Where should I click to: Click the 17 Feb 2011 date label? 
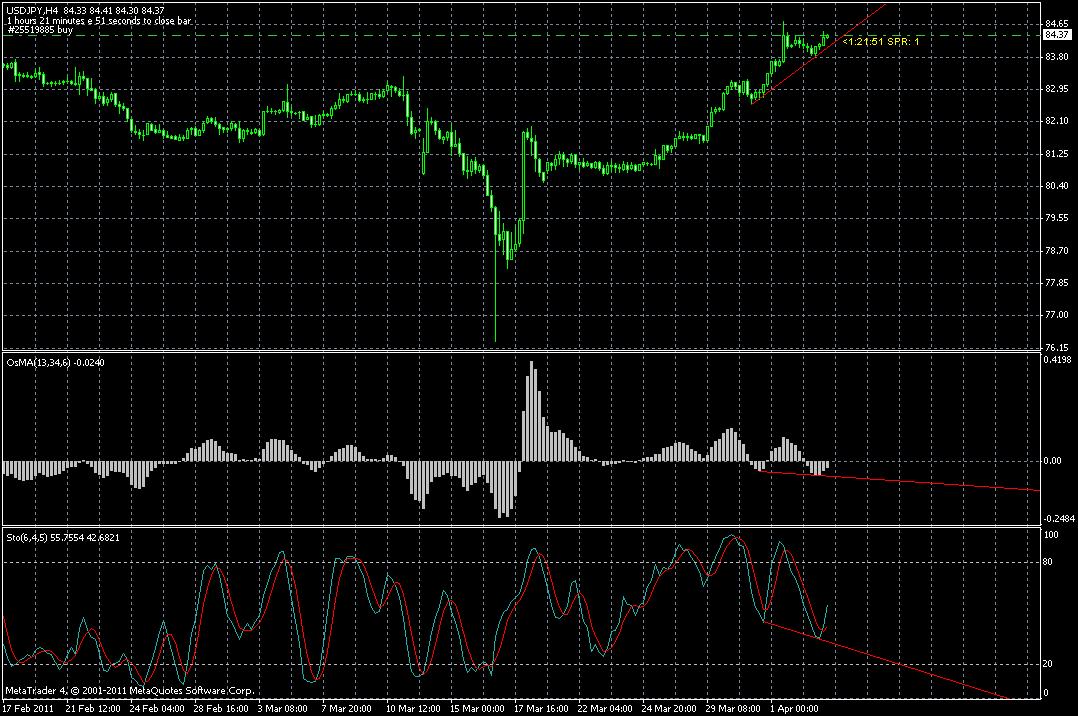pos(28,708)
